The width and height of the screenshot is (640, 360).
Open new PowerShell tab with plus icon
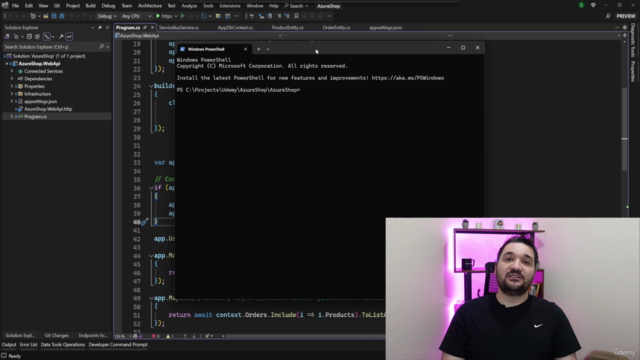(x=258, y=49)
